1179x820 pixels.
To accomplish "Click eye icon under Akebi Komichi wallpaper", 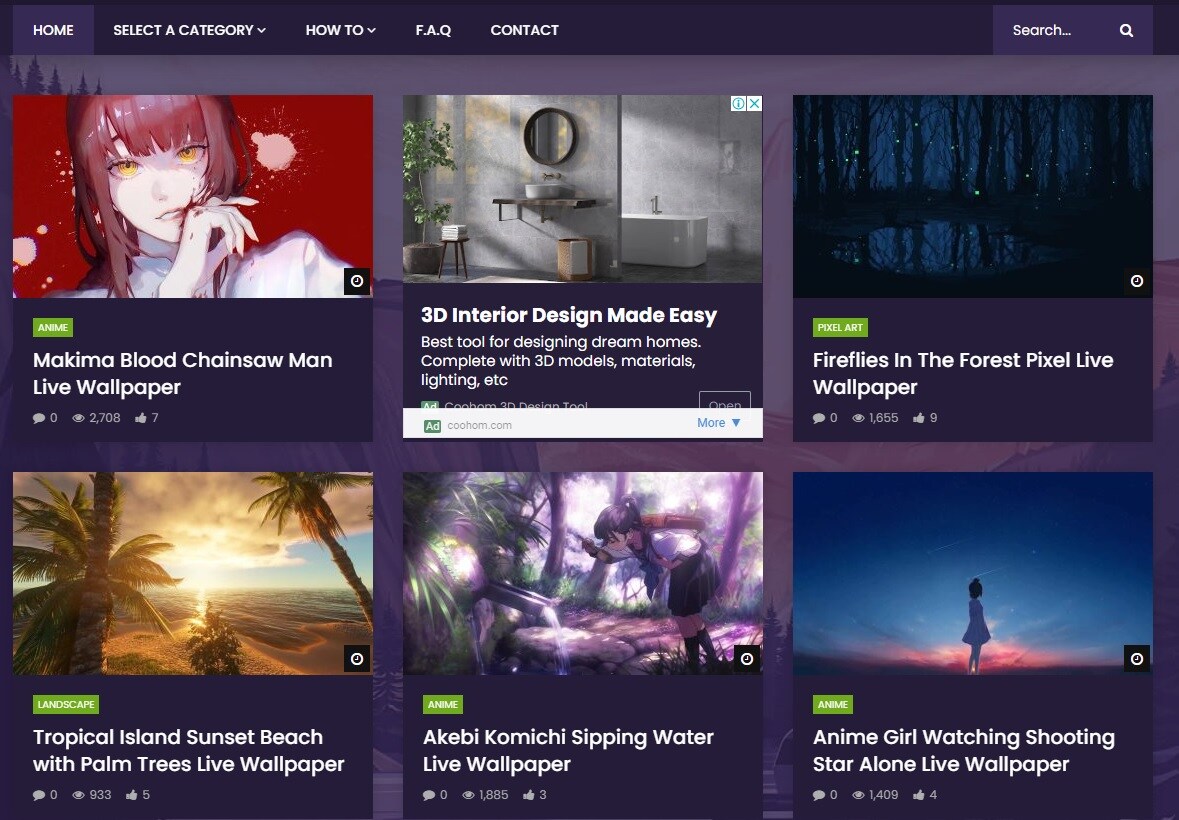I will (468, 795).
